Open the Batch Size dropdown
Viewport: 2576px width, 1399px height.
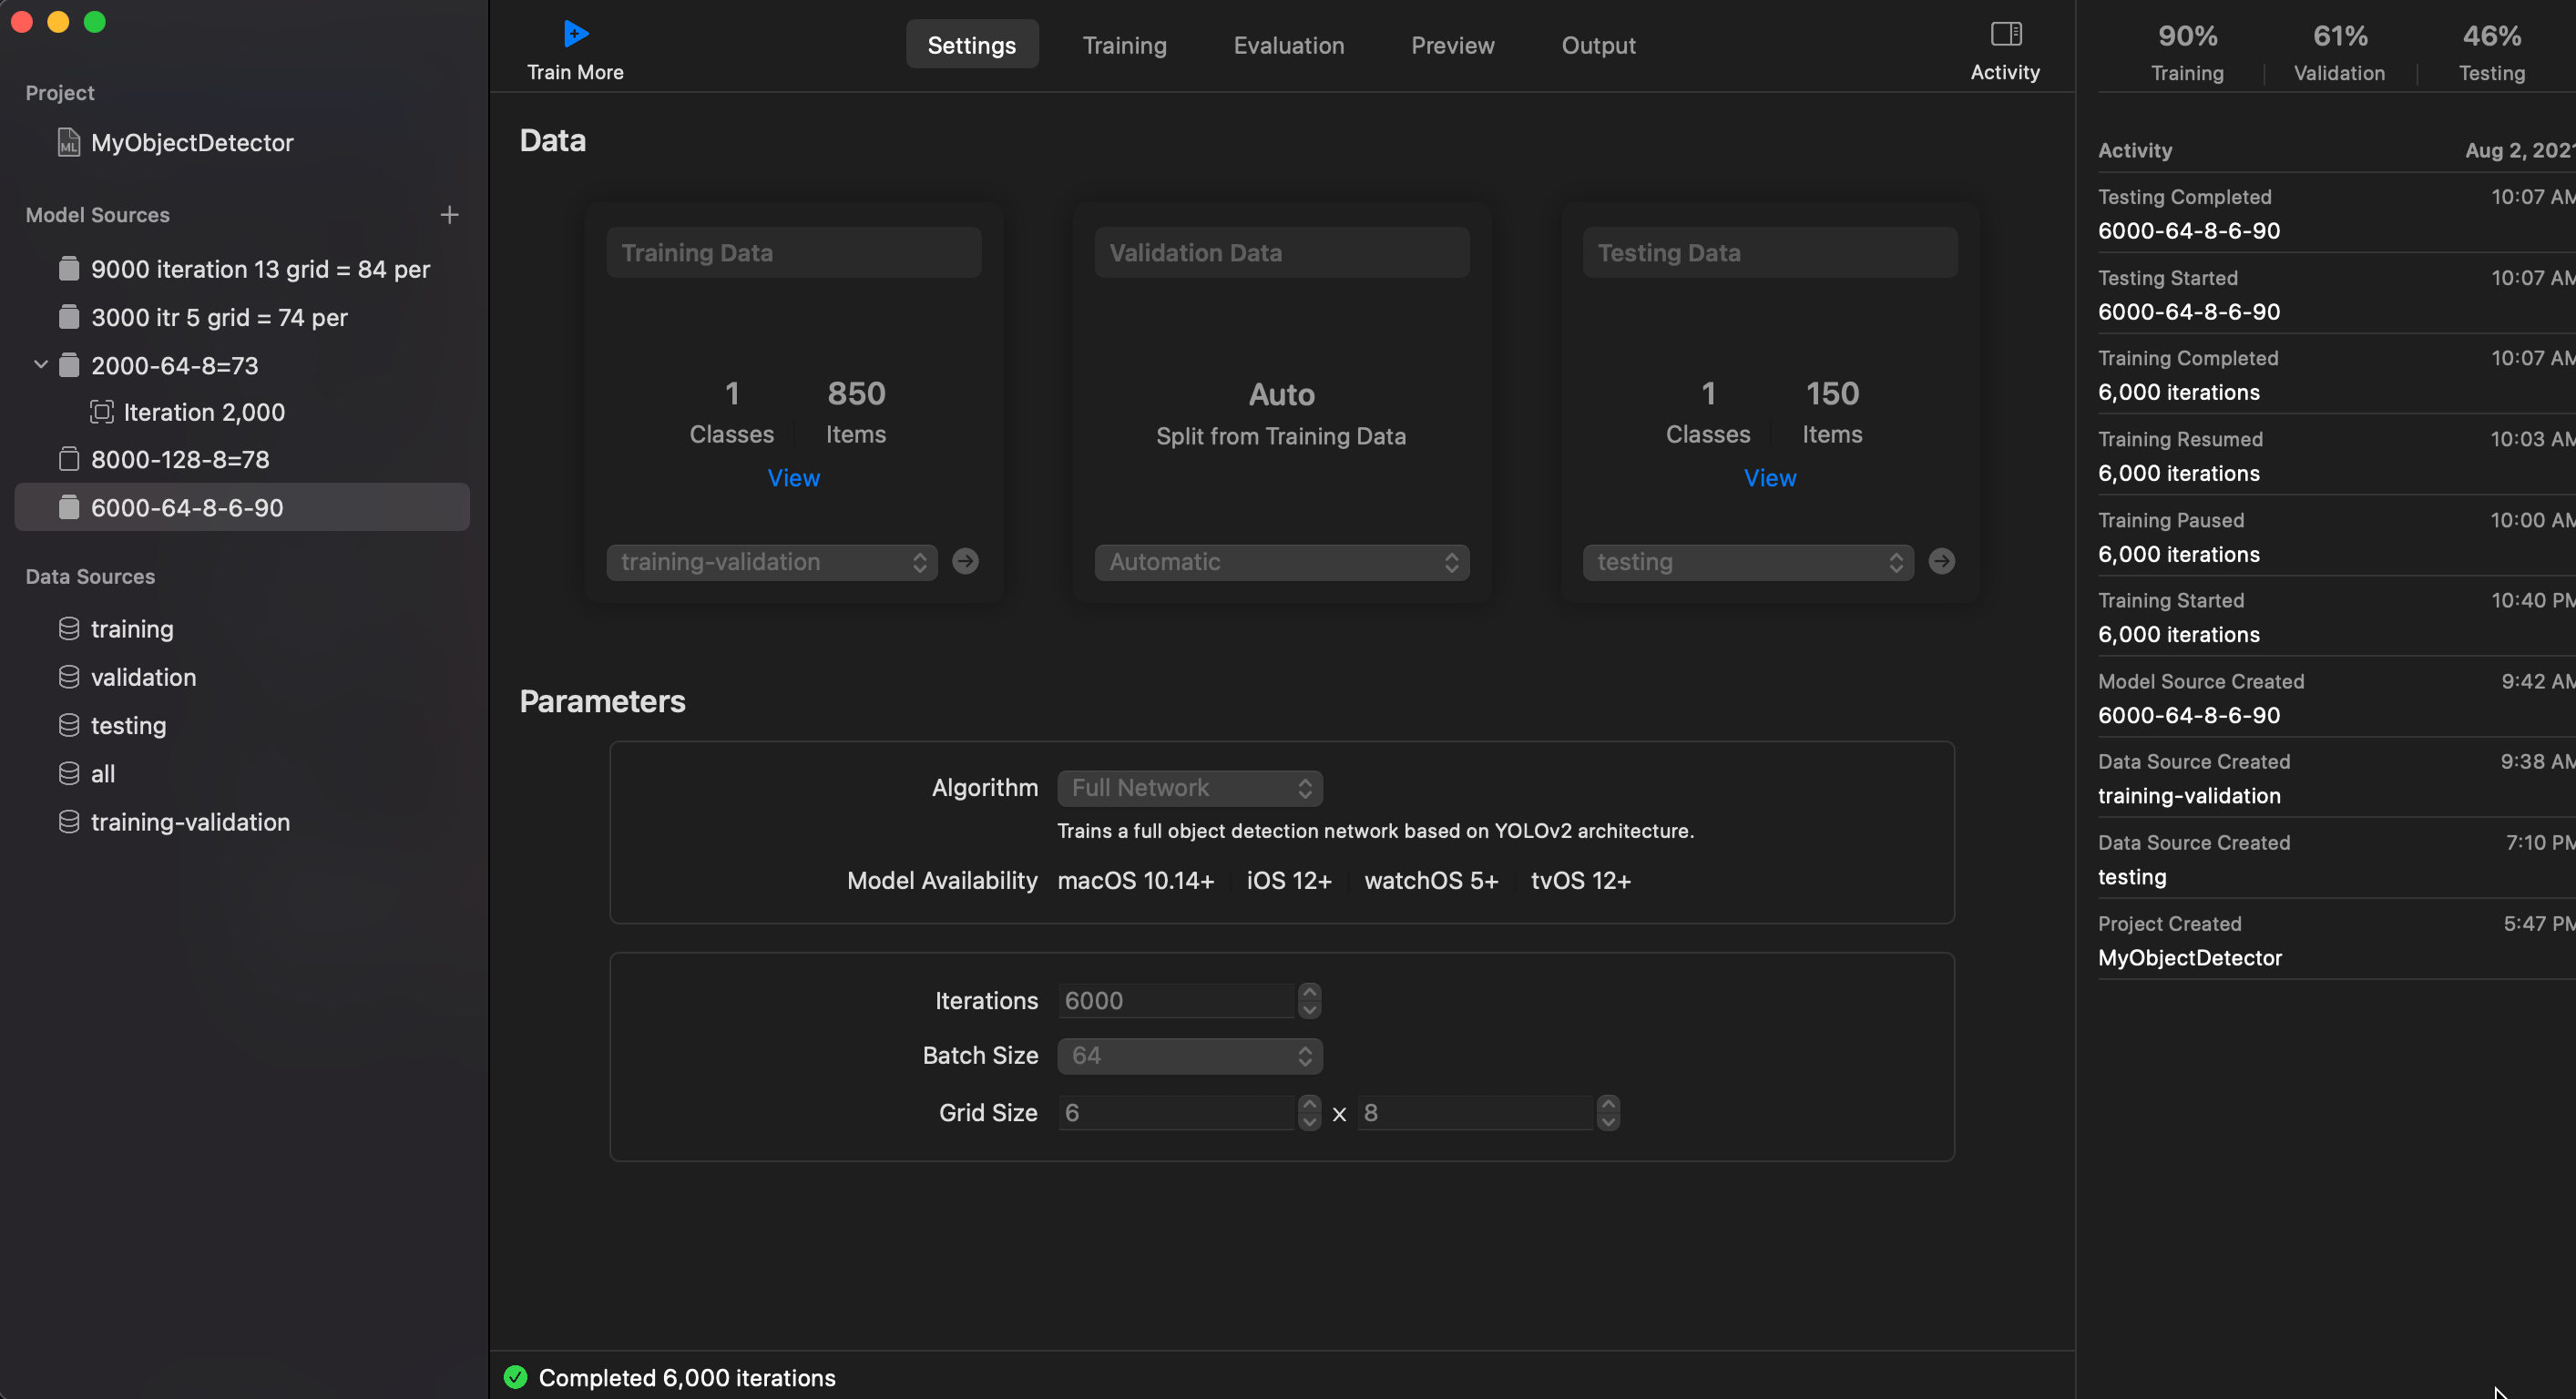(x=1189, y=1056)
